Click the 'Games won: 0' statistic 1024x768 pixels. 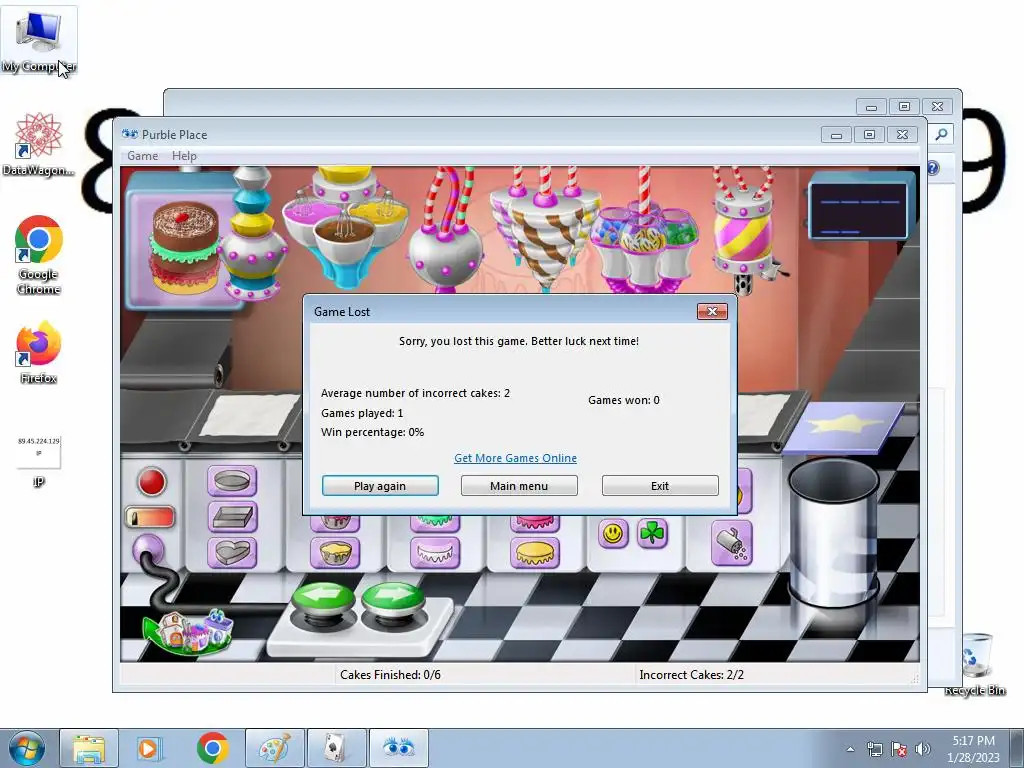(624, 400)
